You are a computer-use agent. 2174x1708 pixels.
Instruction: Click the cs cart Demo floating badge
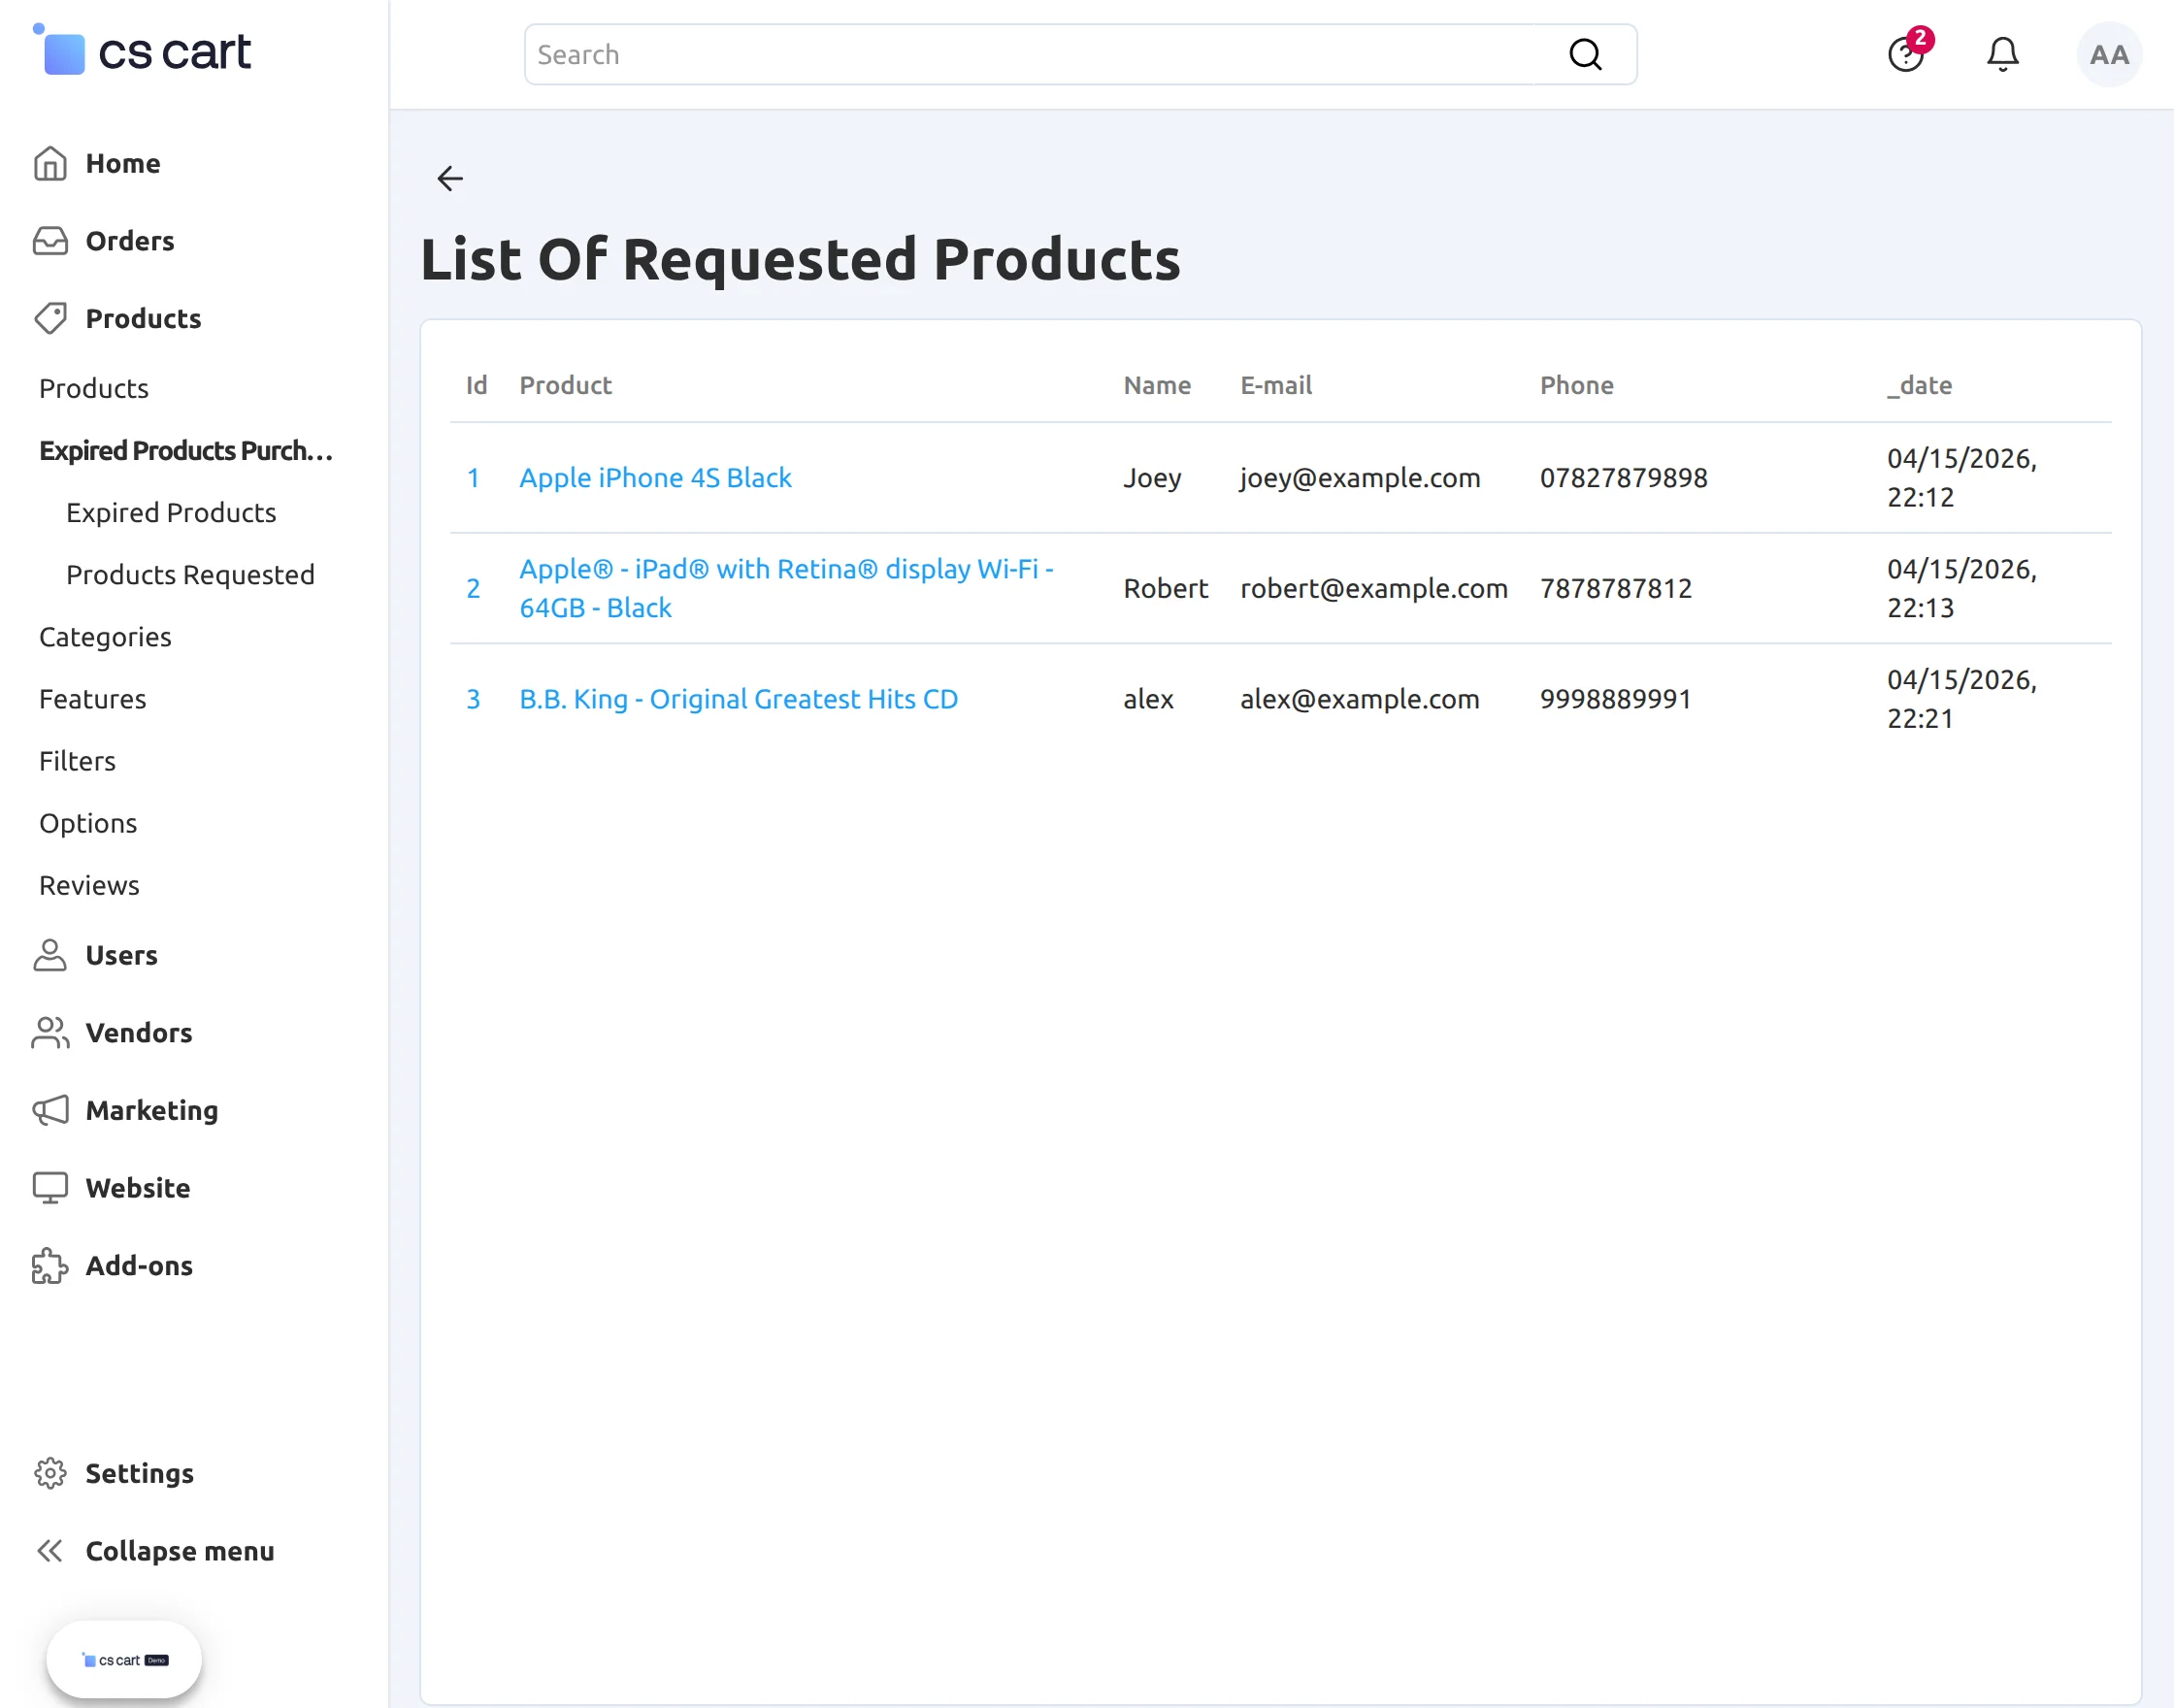[124, 1660]
